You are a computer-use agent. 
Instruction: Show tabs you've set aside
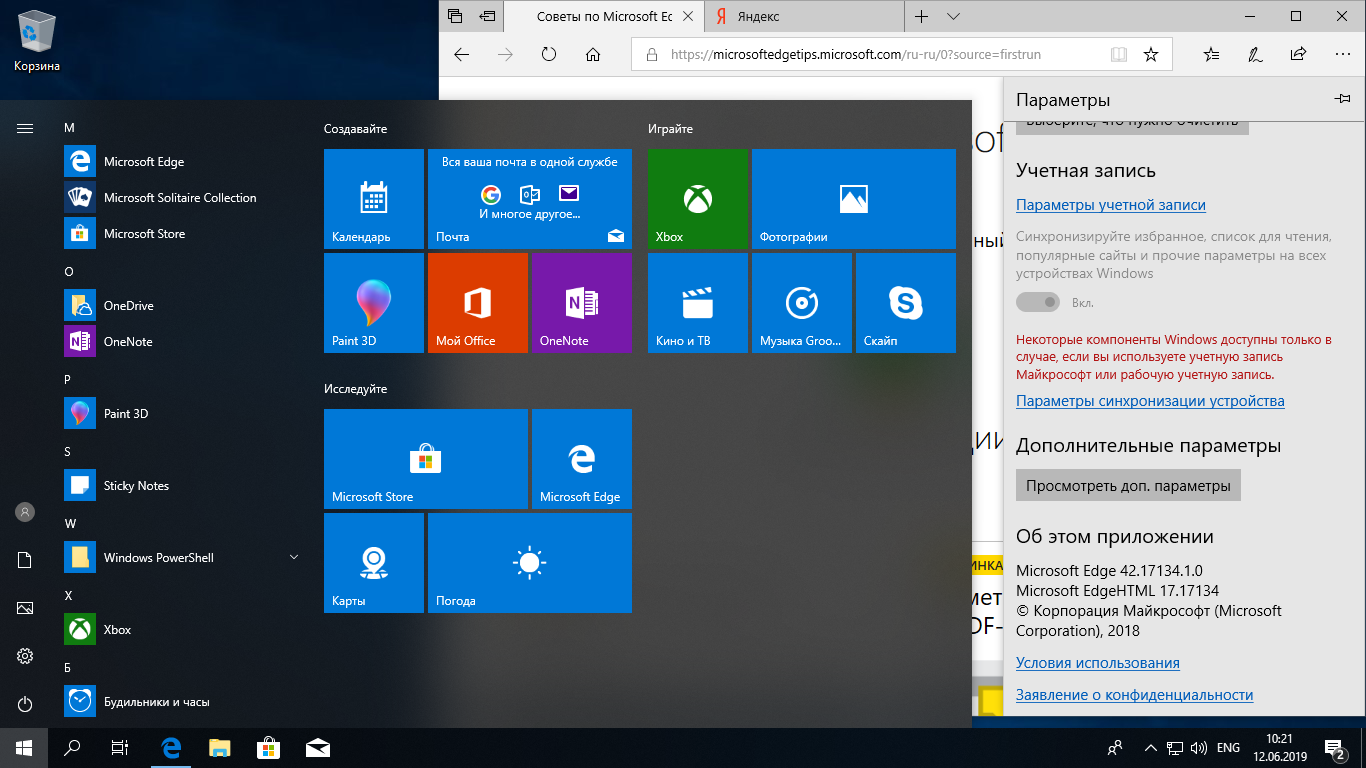click(455, 17)
